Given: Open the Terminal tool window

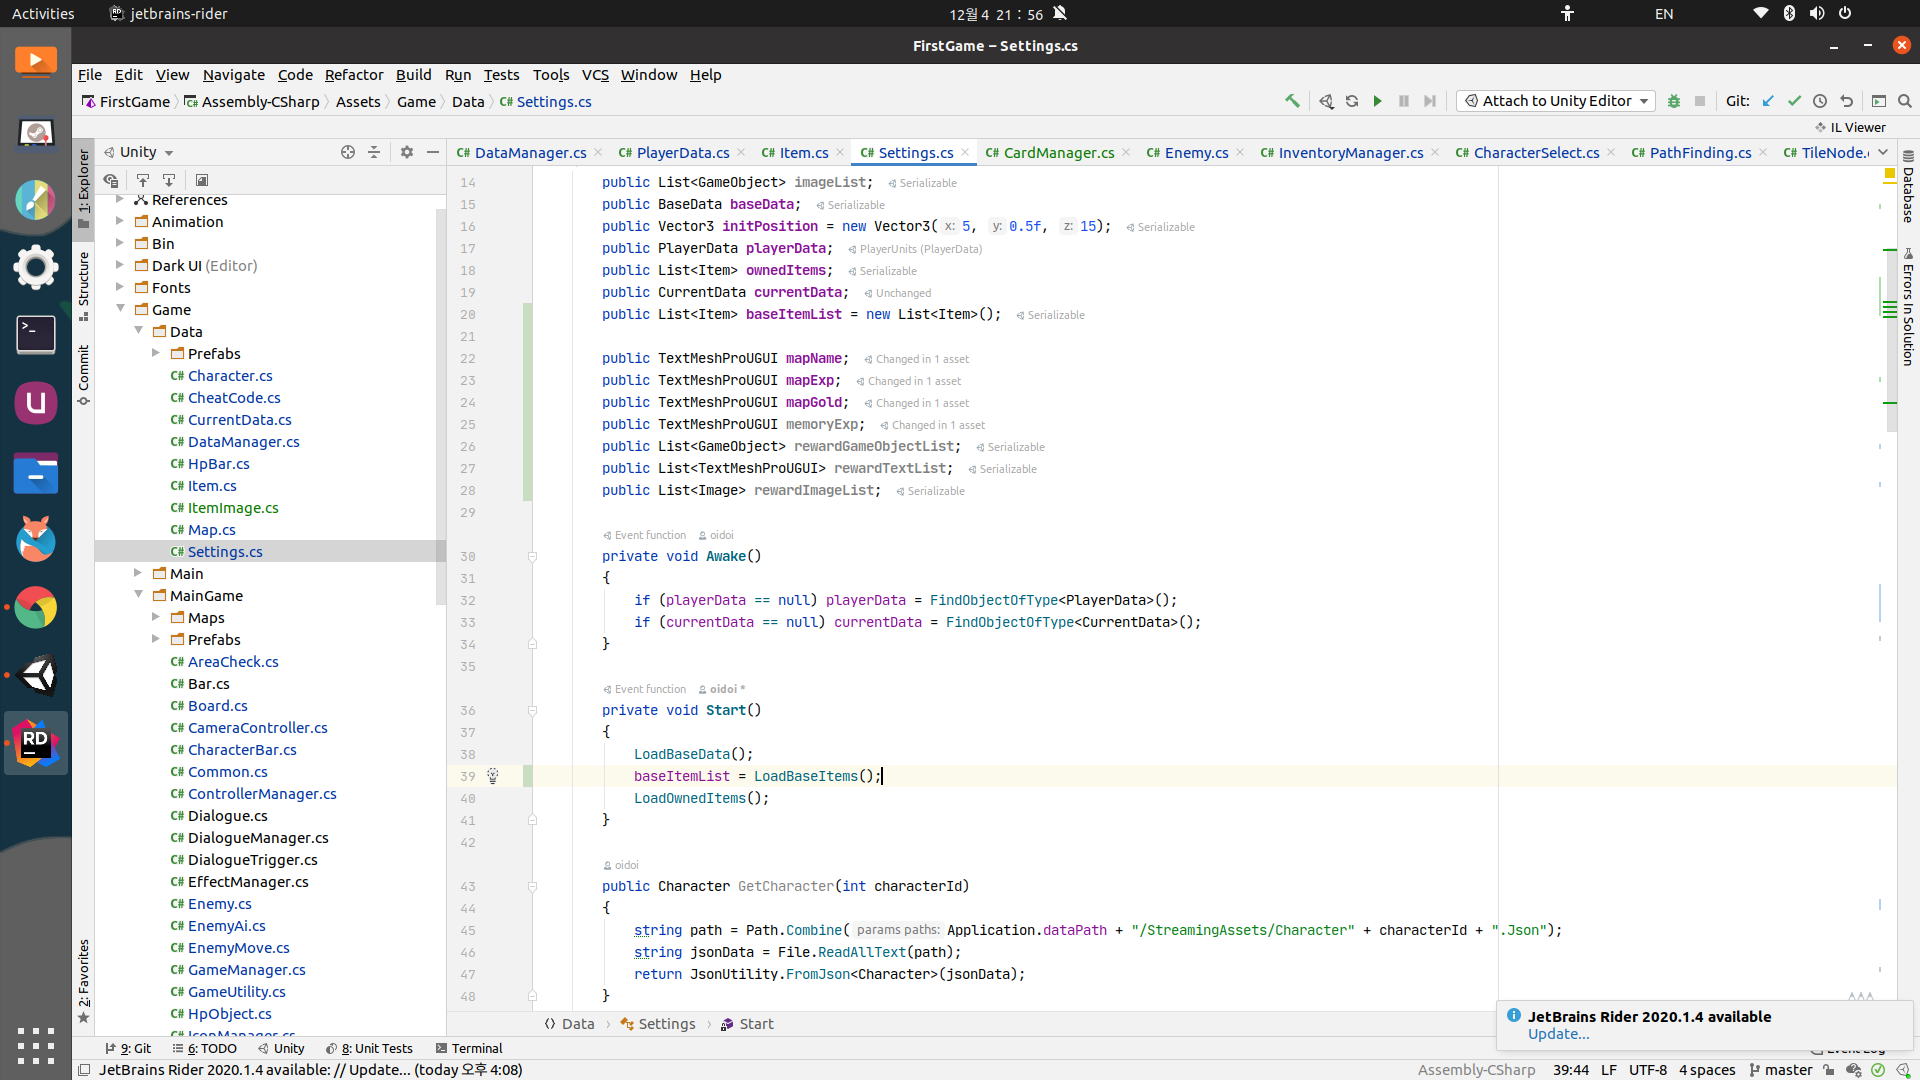Looking at the screenshot, I should pyautogui.click(x=469, y=1048).
